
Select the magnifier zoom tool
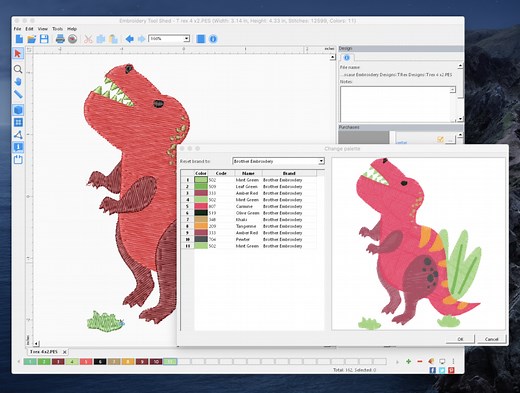(x=18, y=69)
